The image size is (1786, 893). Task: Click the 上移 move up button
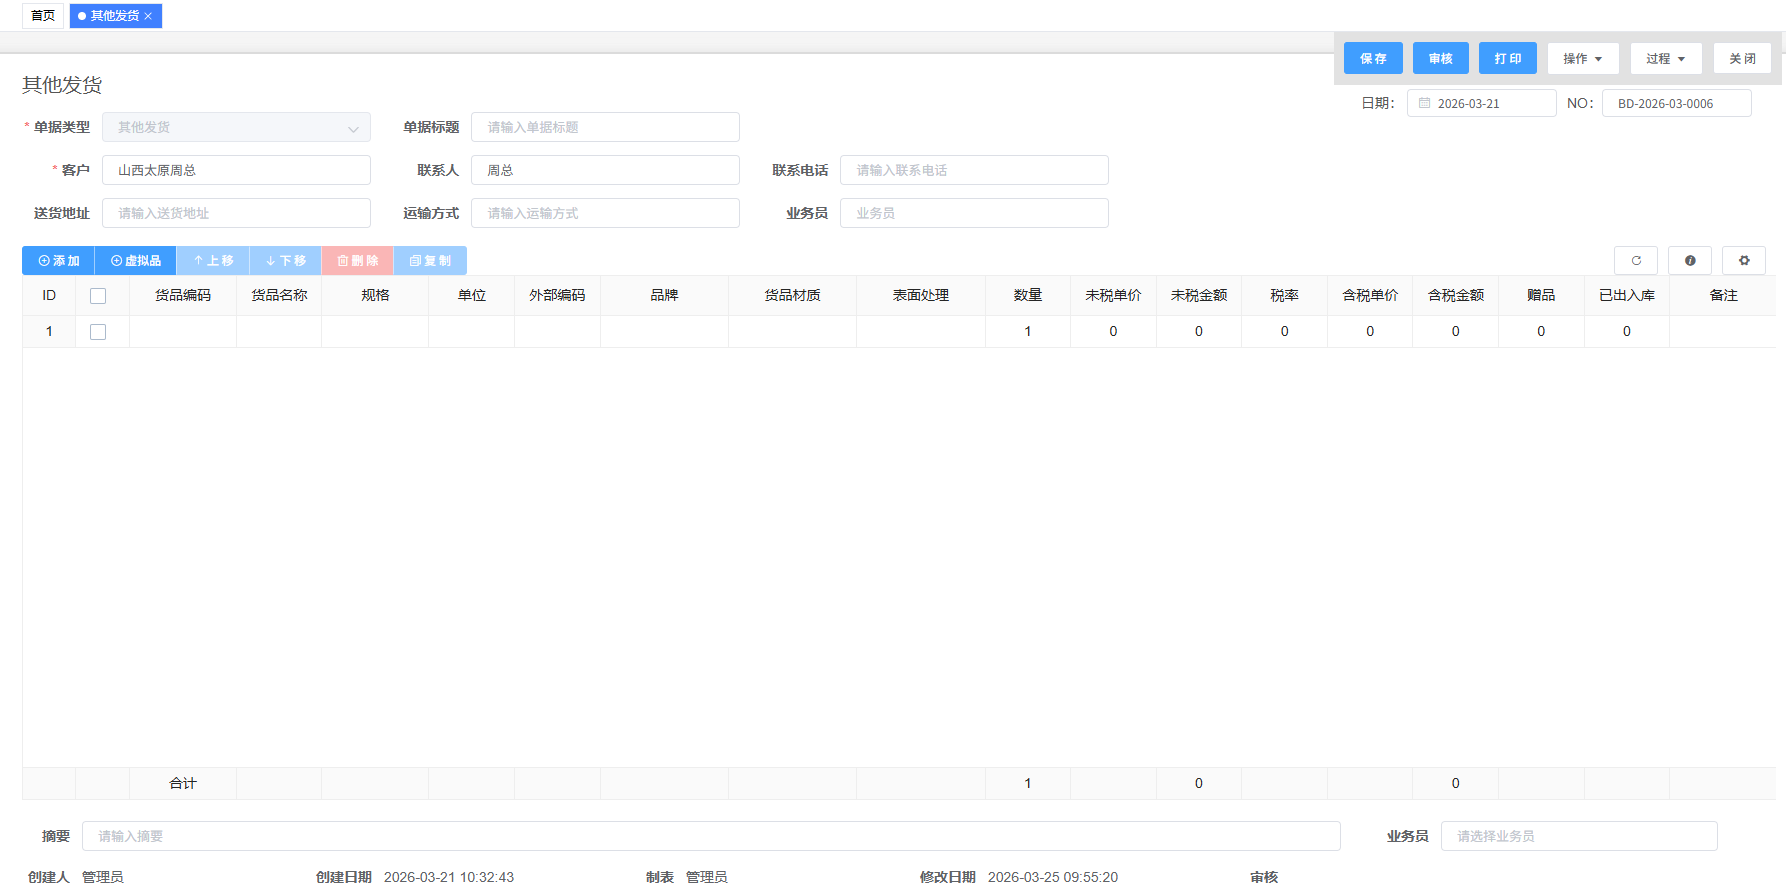[213, 261]
